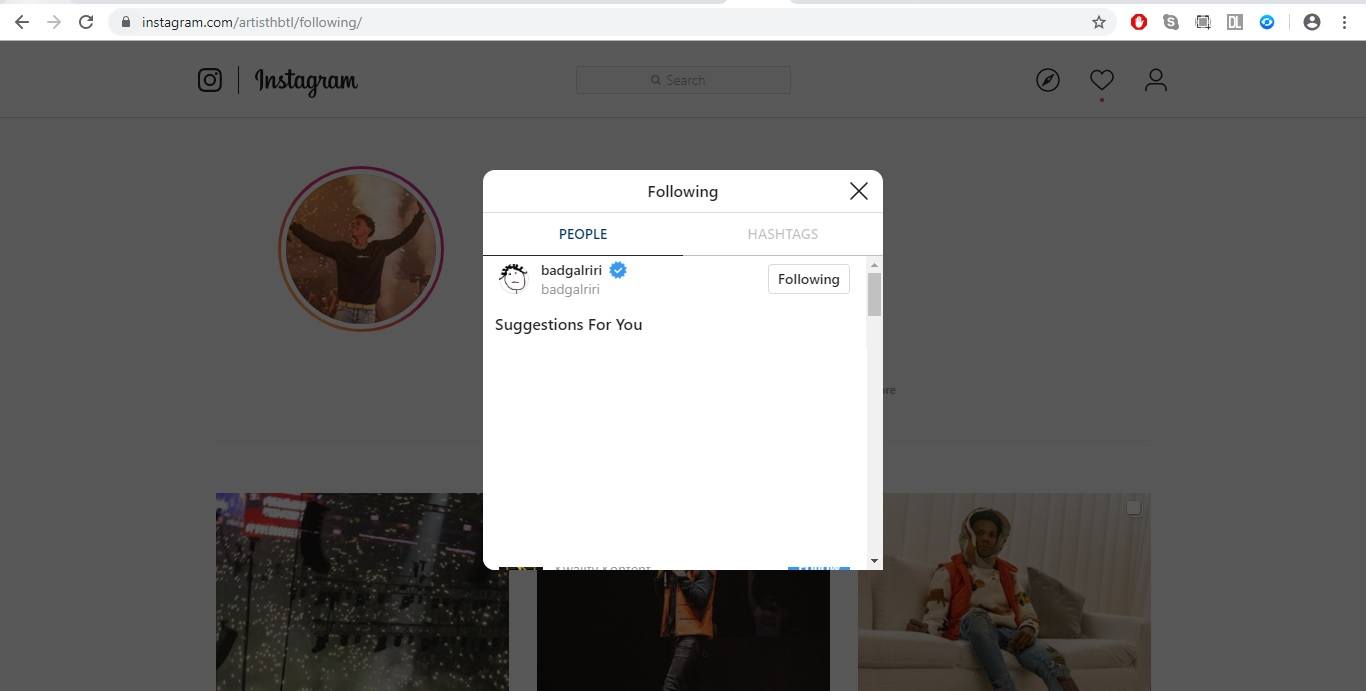The image size is (1366, 691).
Task: Open the Chrome three-dot menu
Action: point(1344,22)
